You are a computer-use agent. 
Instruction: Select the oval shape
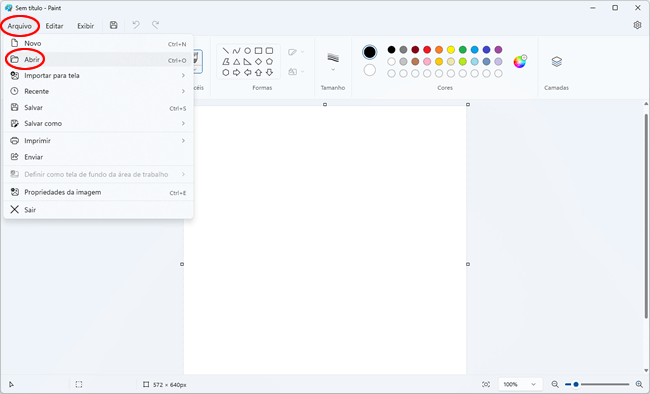247,51
